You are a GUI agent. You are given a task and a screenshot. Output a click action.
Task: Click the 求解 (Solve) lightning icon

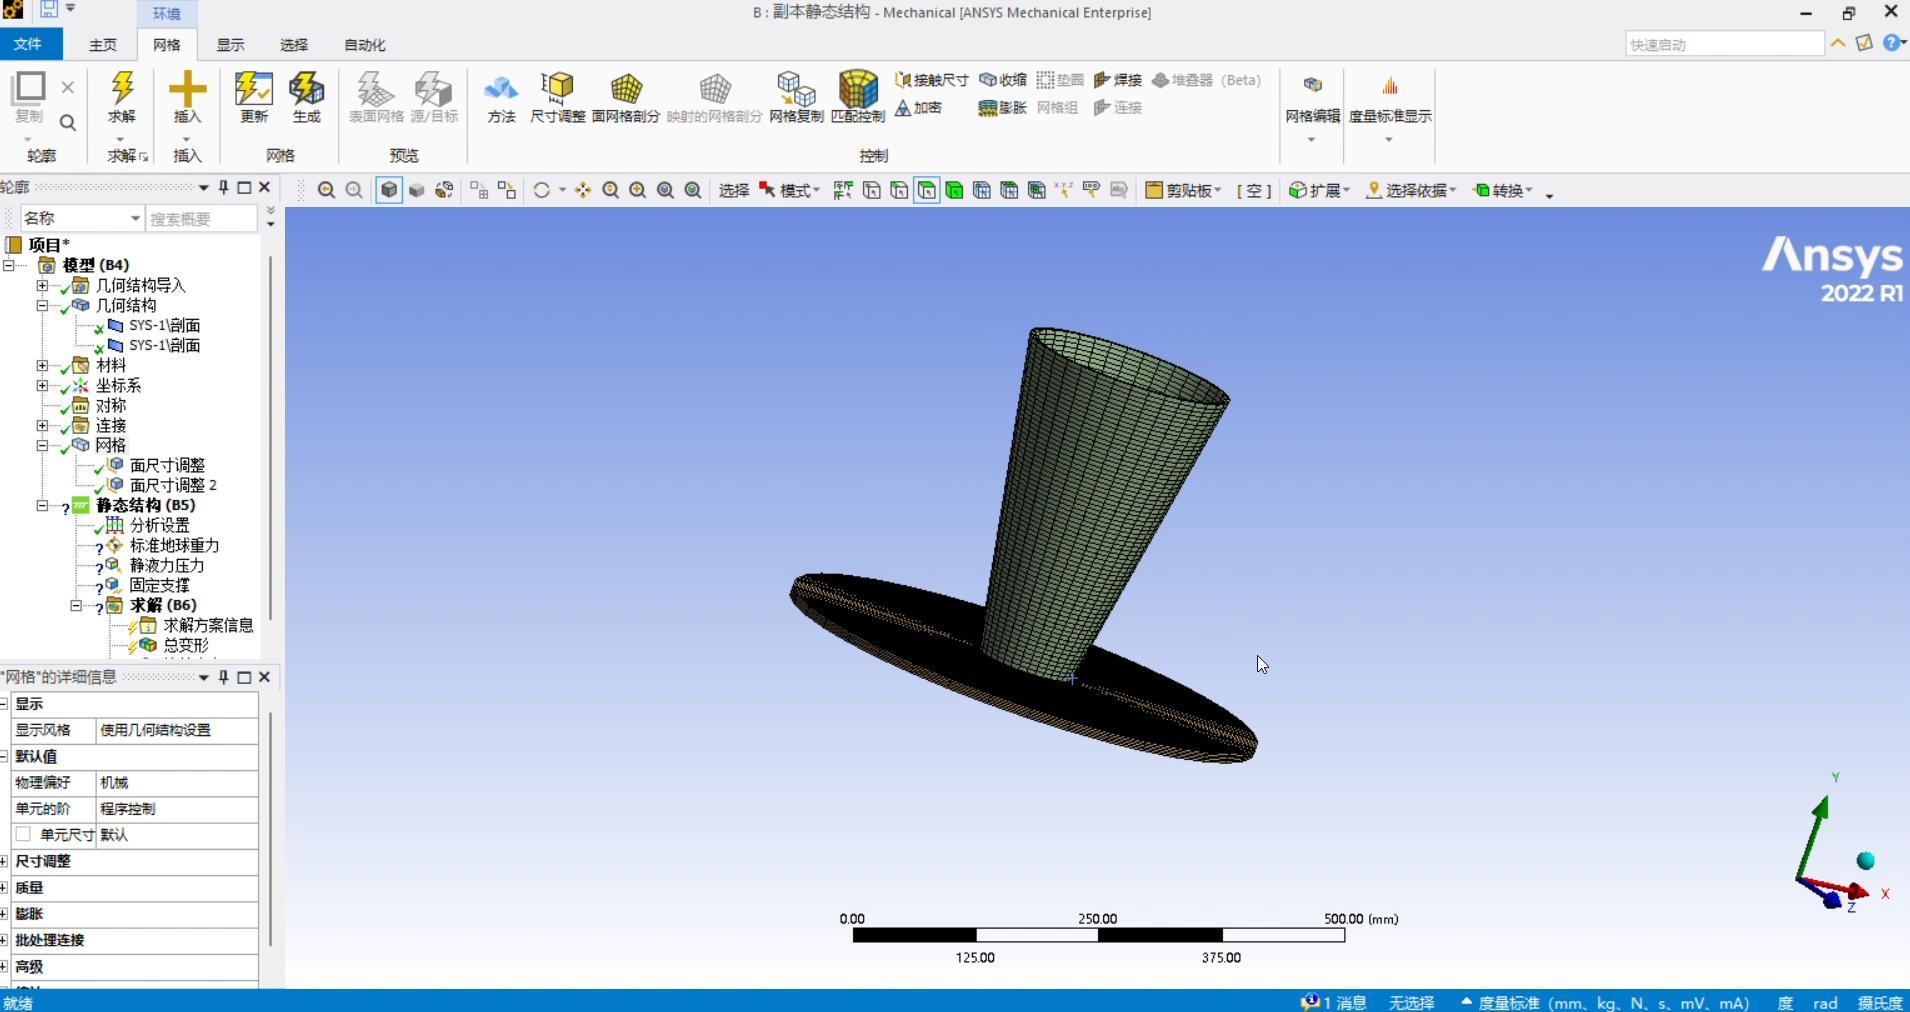coord(122,89)
